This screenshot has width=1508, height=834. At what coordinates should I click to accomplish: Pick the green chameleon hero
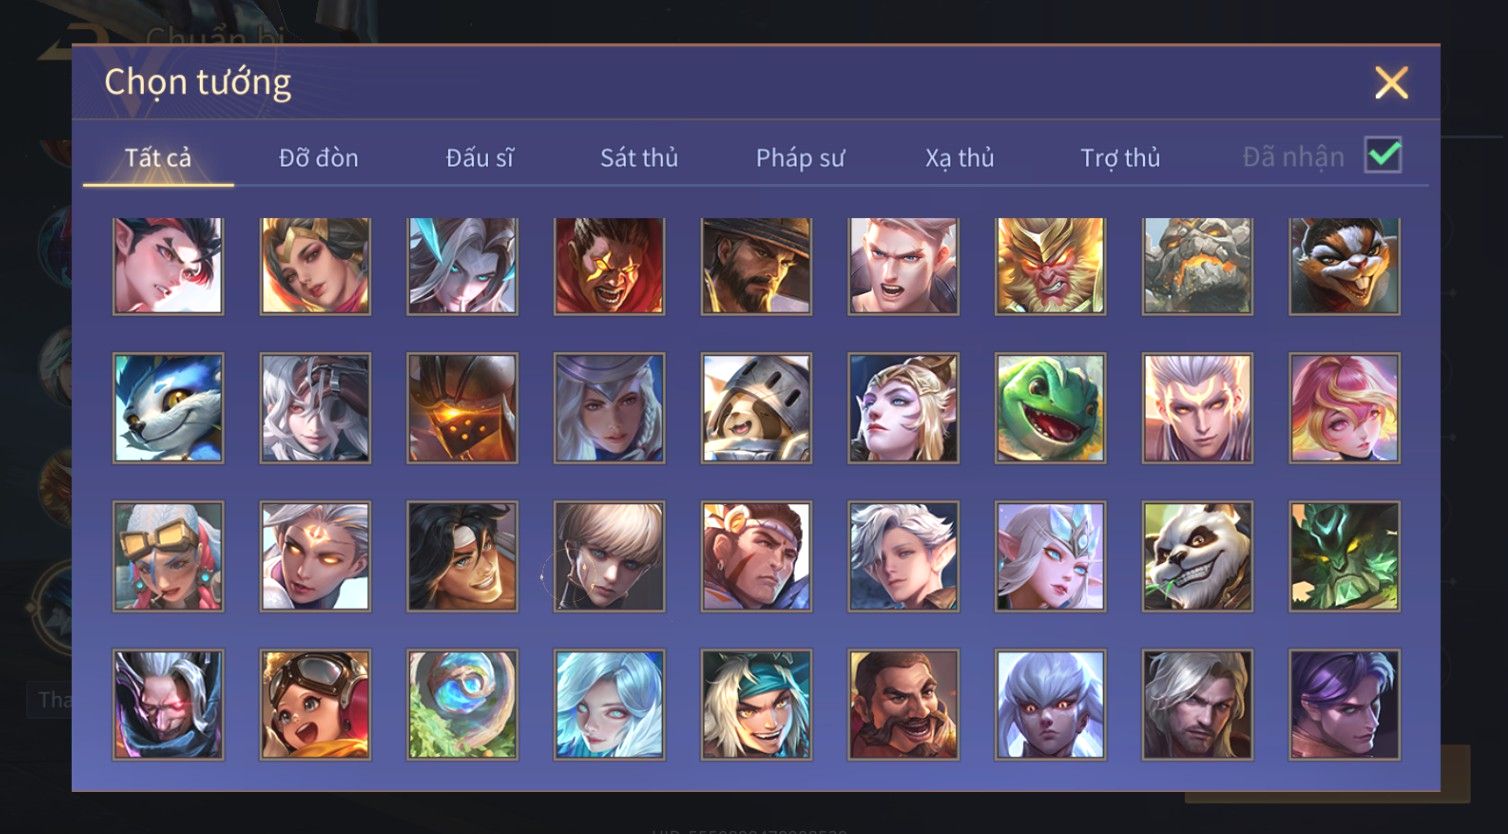(1050, 408)
